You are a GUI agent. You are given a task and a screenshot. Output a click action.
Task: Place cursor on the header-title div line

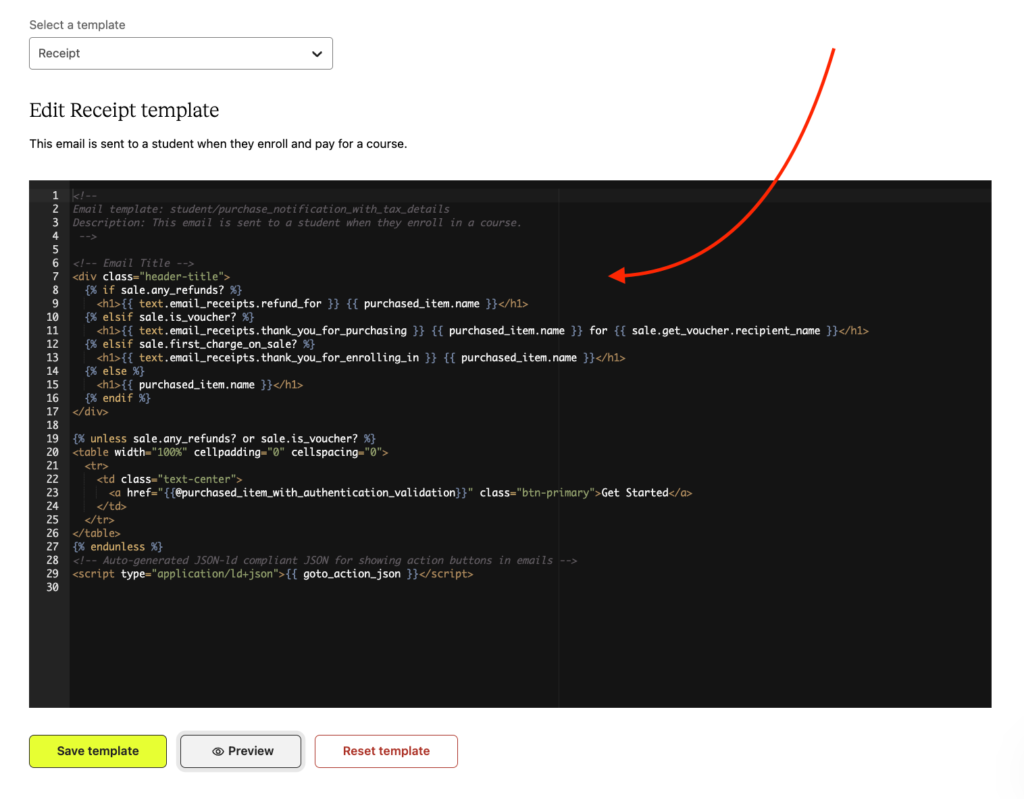click(x=150, y=276)
